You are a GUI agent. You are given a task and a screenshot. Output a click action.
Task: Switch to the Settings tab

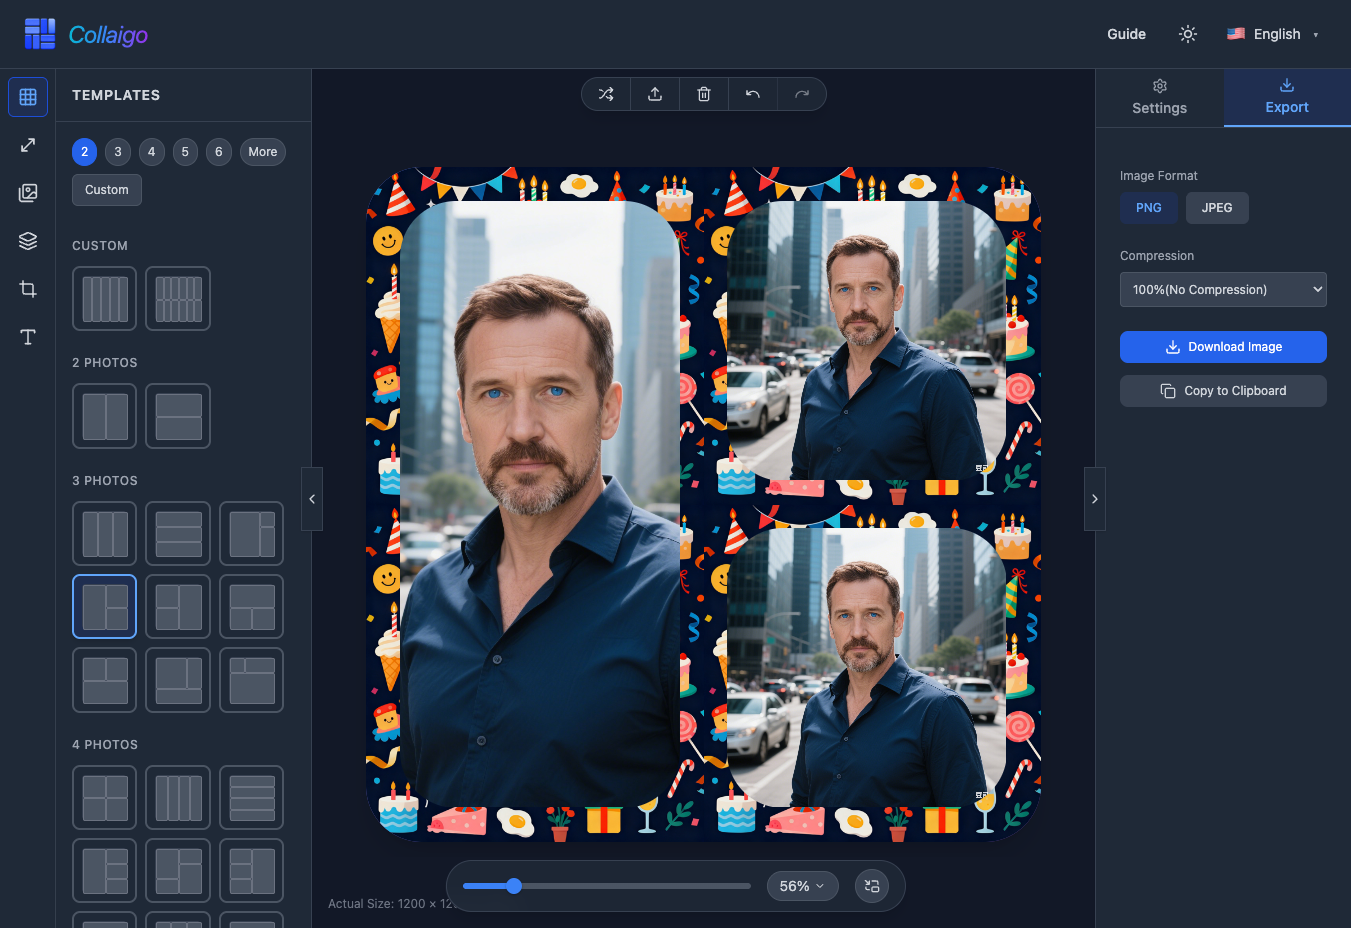pyautogui.click(x=1160, y=98)
